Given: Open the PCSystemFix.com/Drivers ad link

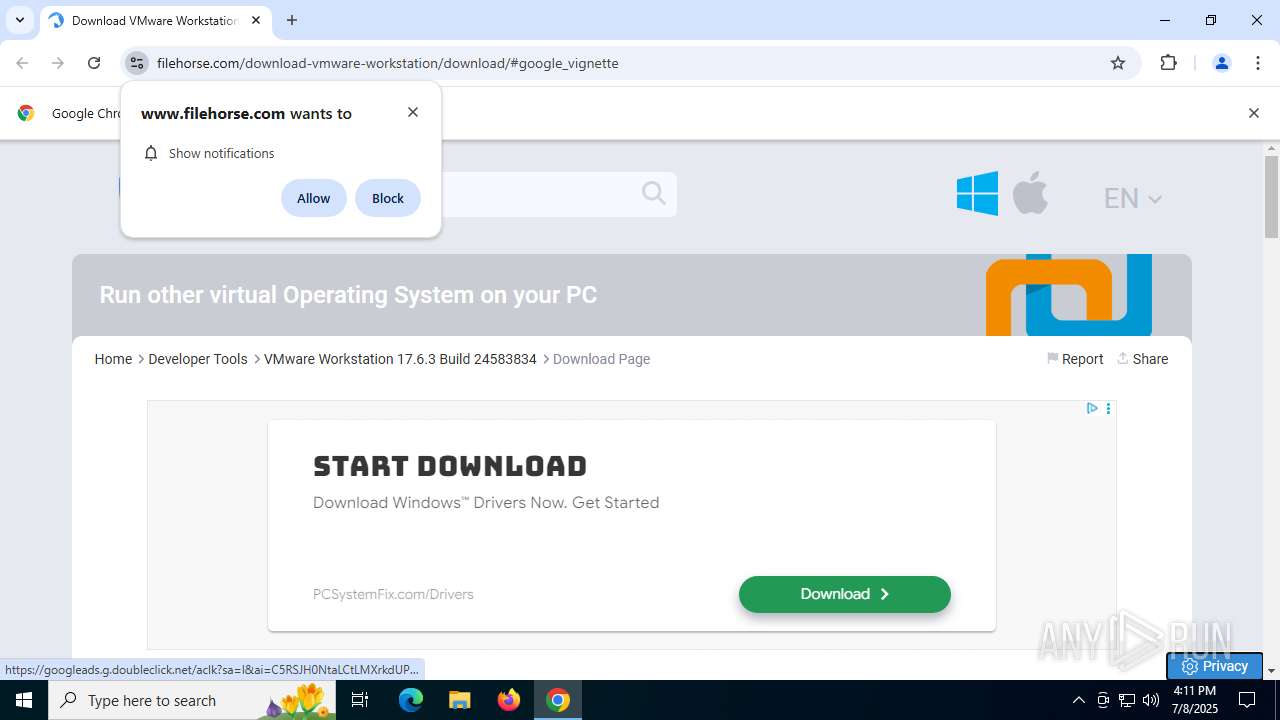Looking at the screenshot, I should (393, 594).
